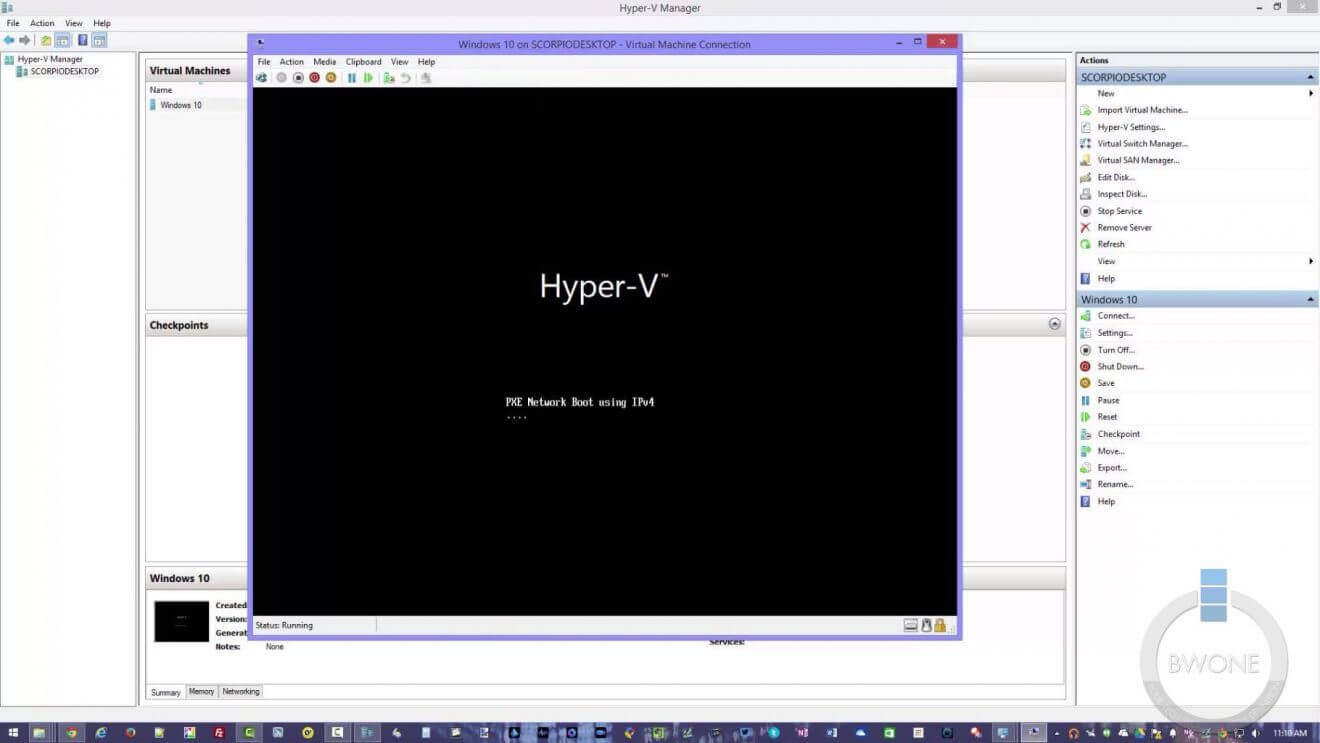Open Virtual Switch Manager from Actions pane

pyautogui.click(x=1142, y=143)
